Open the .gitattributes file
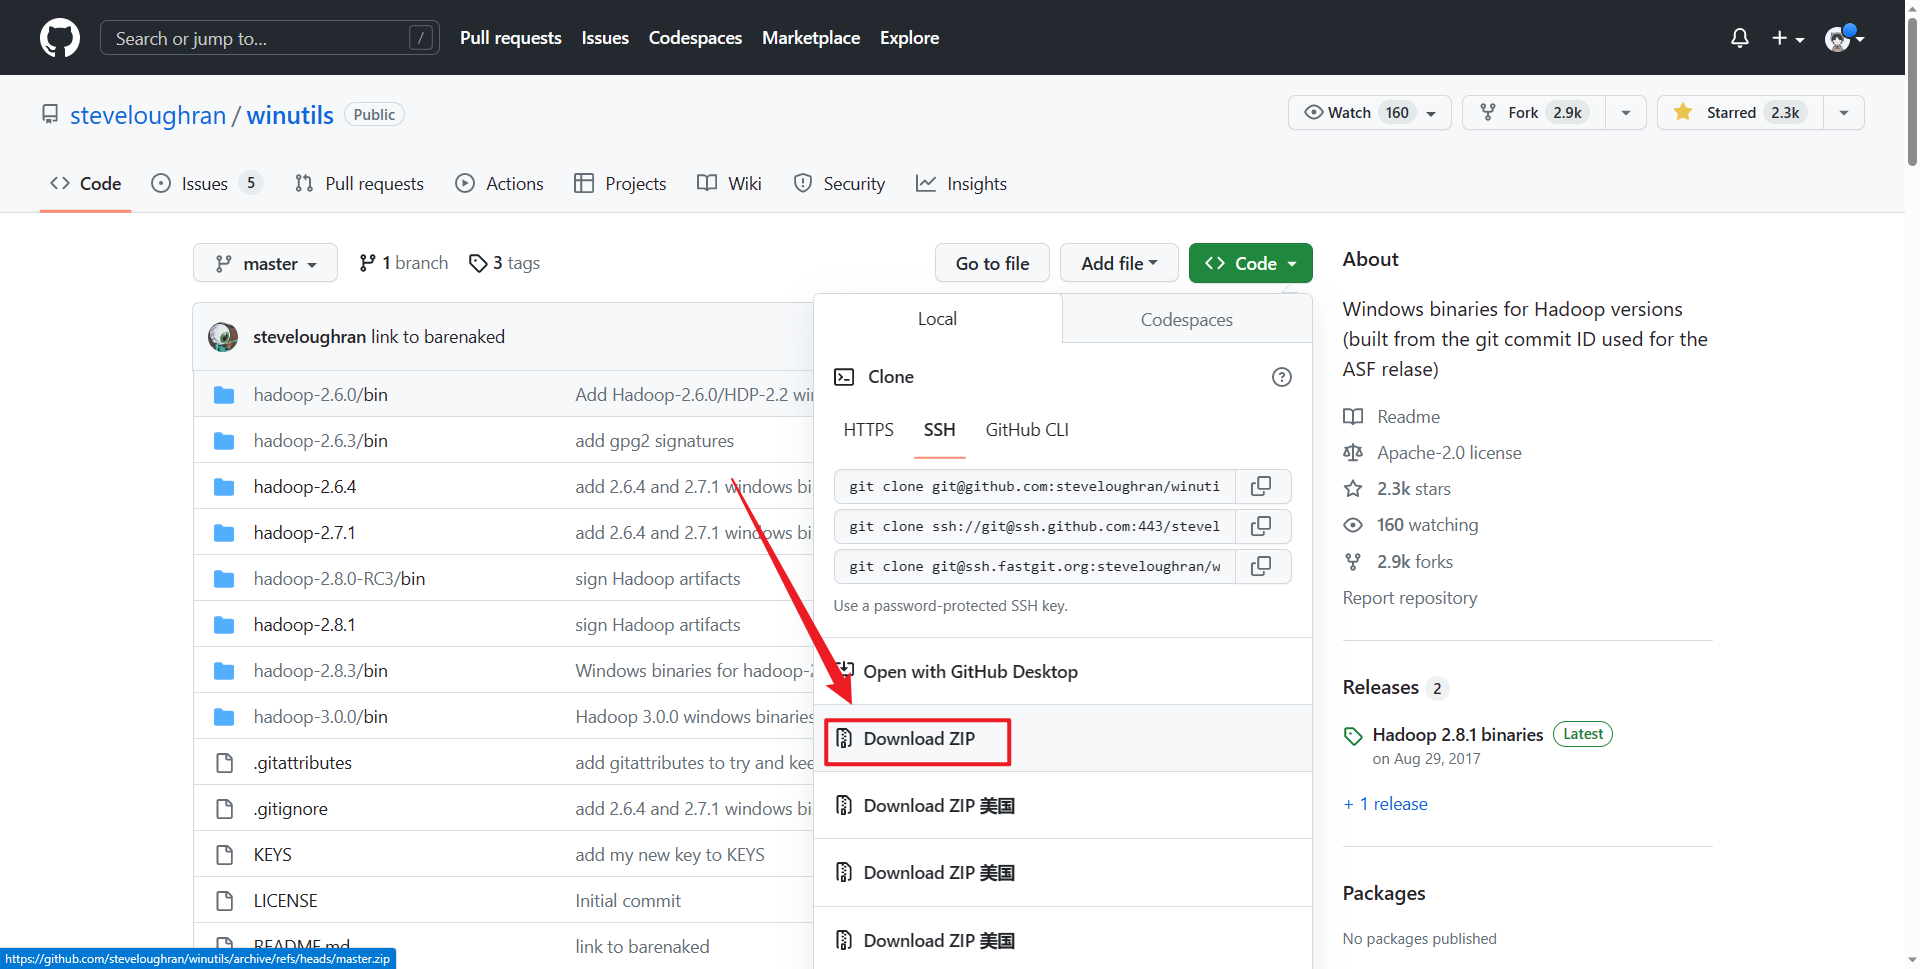The width and height of the screenshot is (1920, 969). 303,763
